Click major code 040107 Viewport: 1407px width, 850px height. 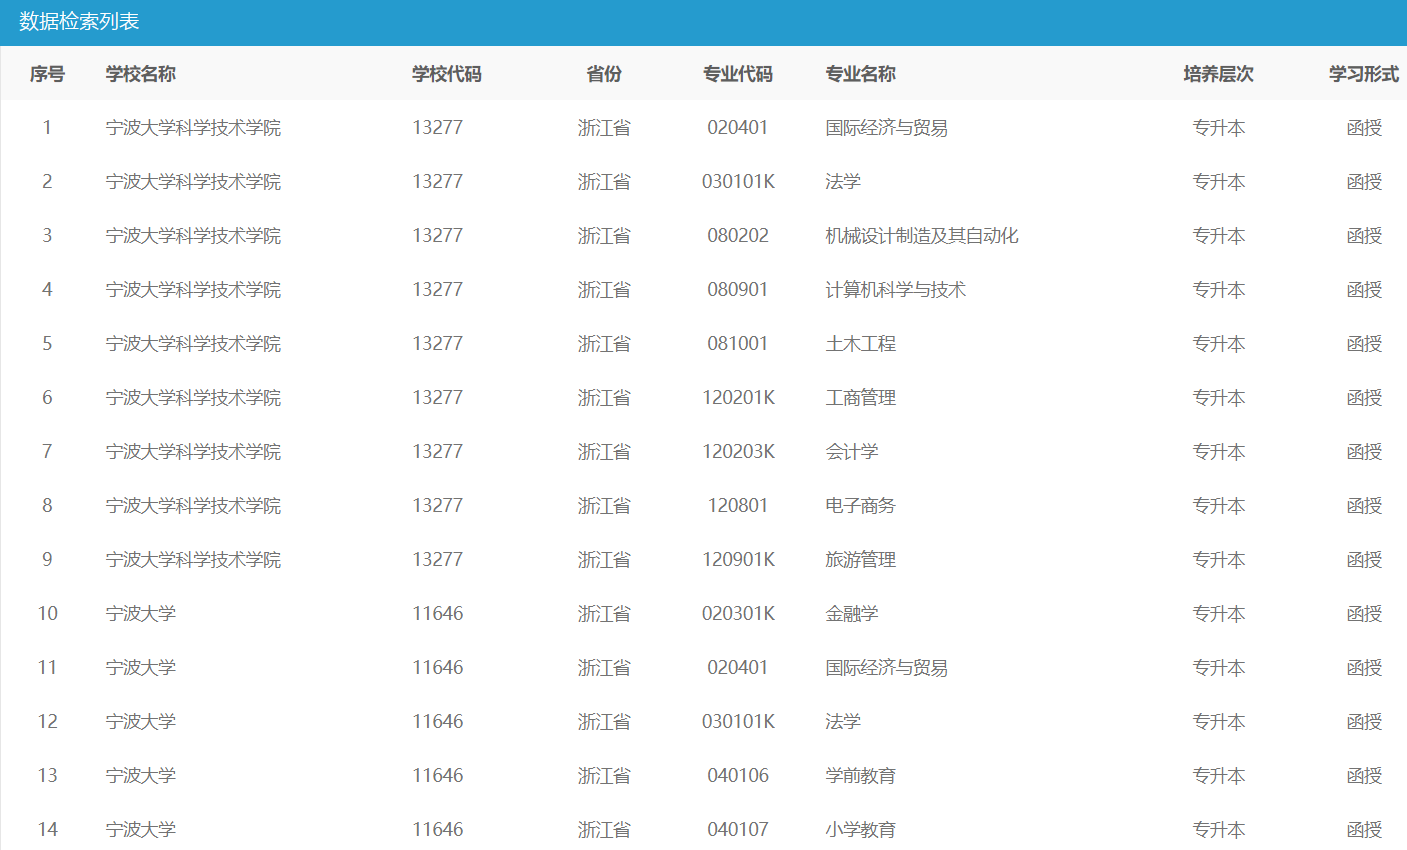coord(738,830)
